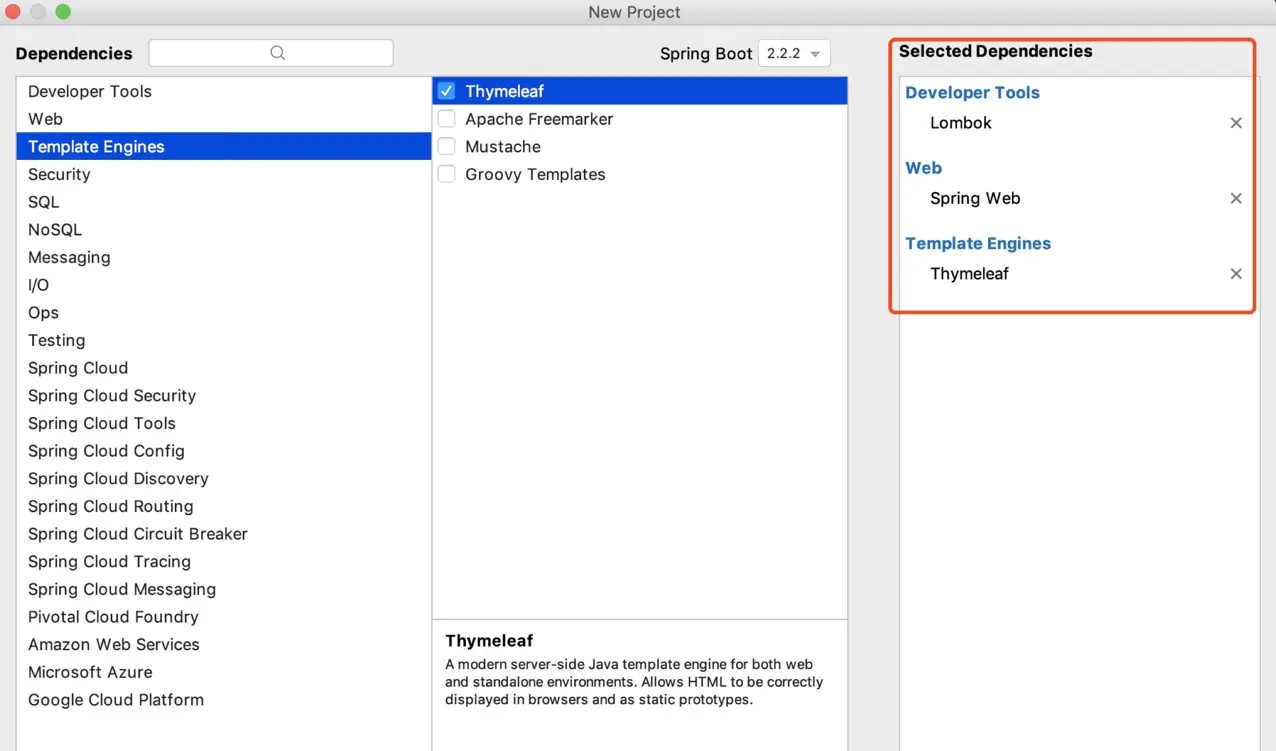Select the Web category in list

pos(224,119)
